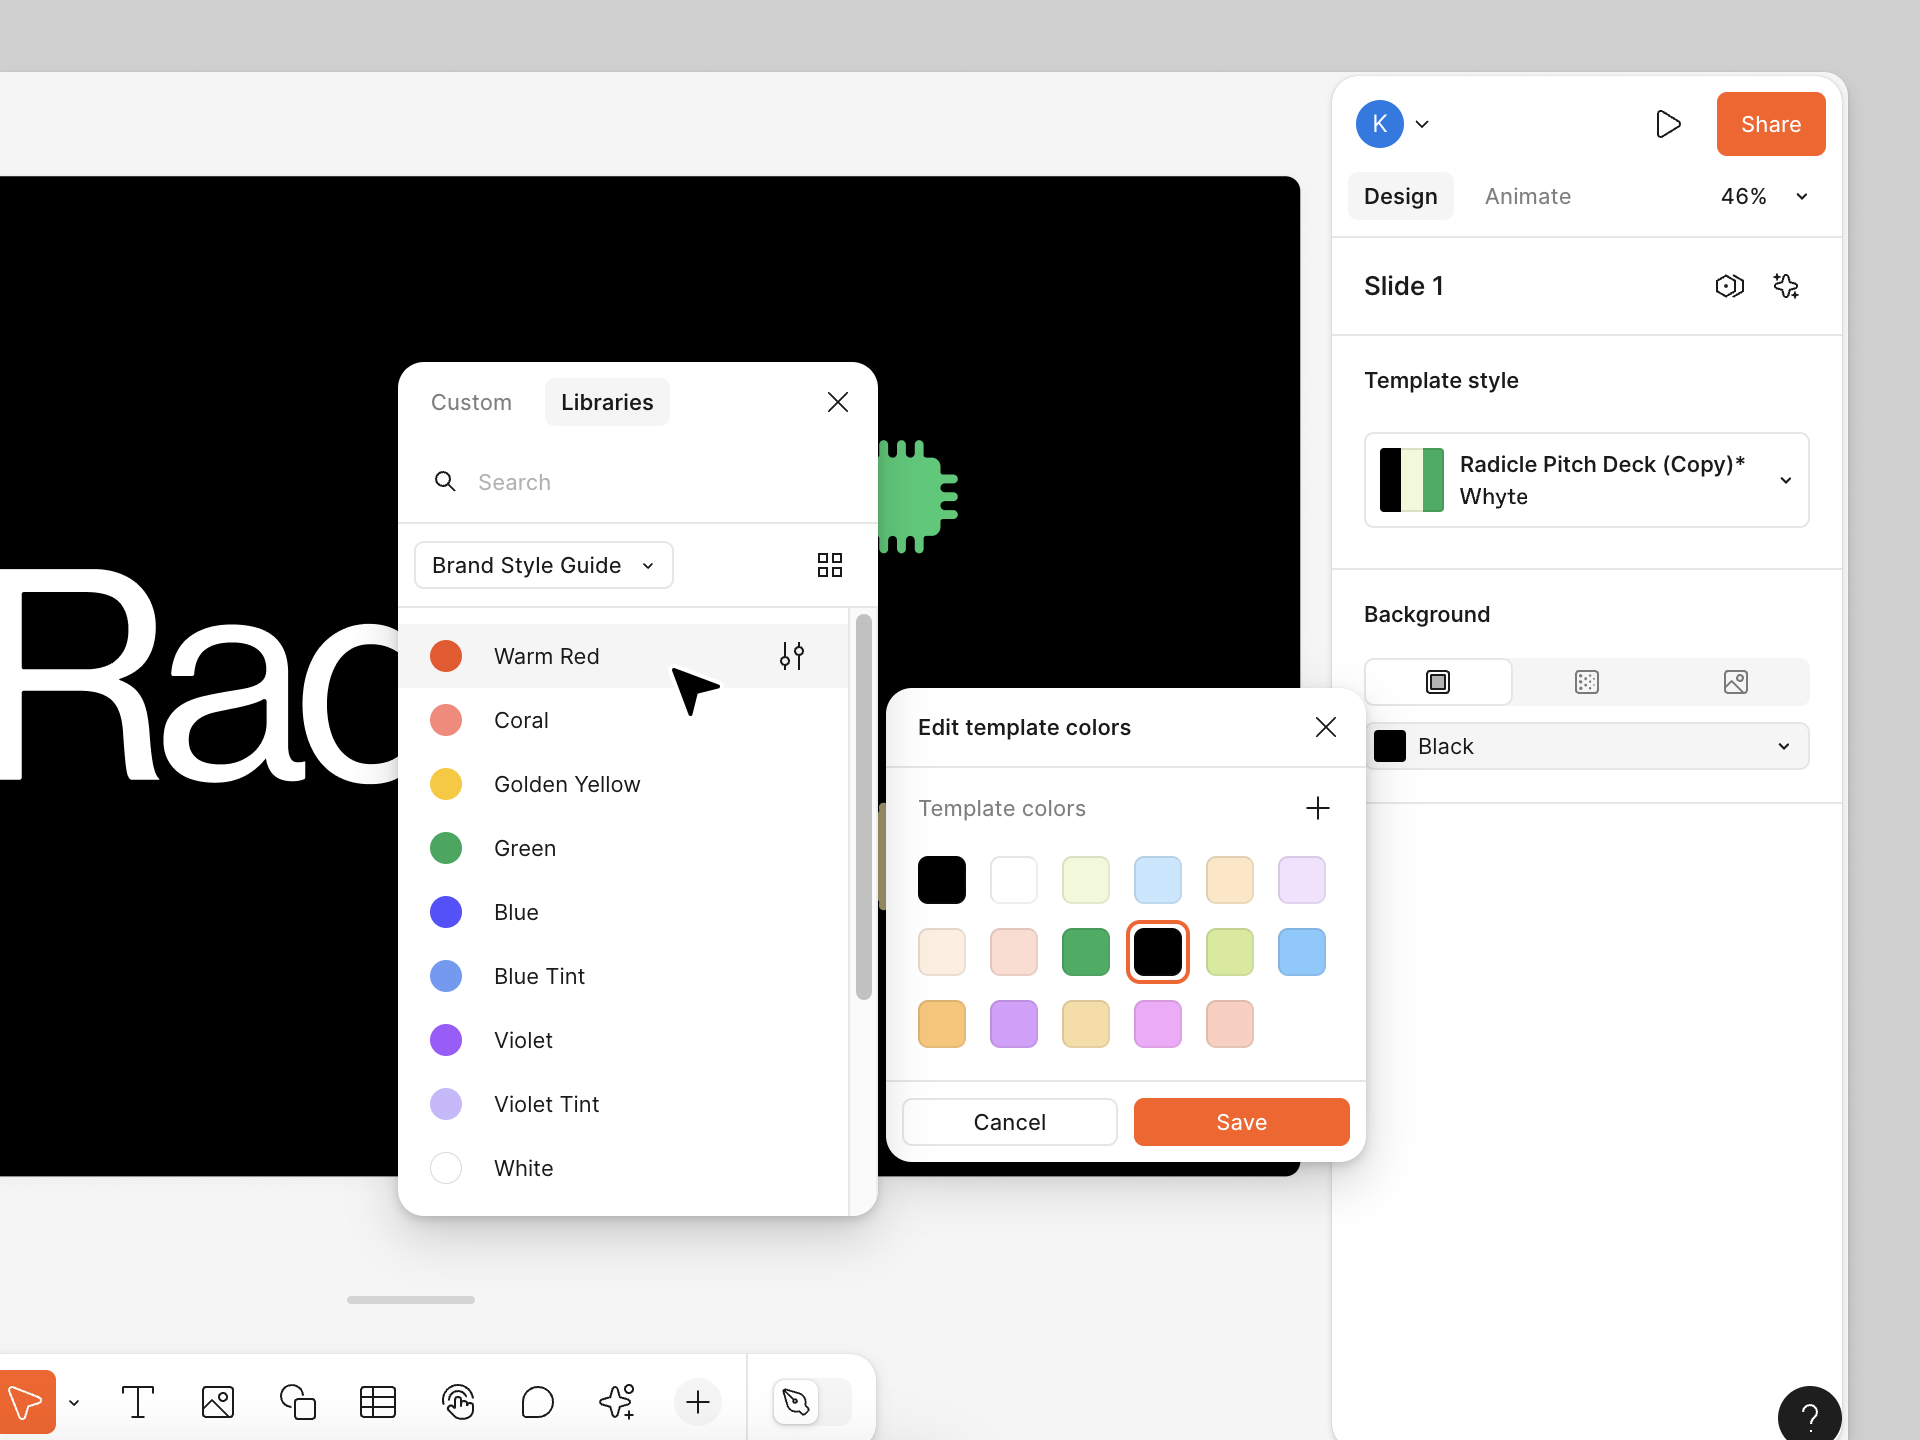The width and height of the screenshot is (1920, 1440).
Task: Open the Animate tab
Action: point(1528,196)
